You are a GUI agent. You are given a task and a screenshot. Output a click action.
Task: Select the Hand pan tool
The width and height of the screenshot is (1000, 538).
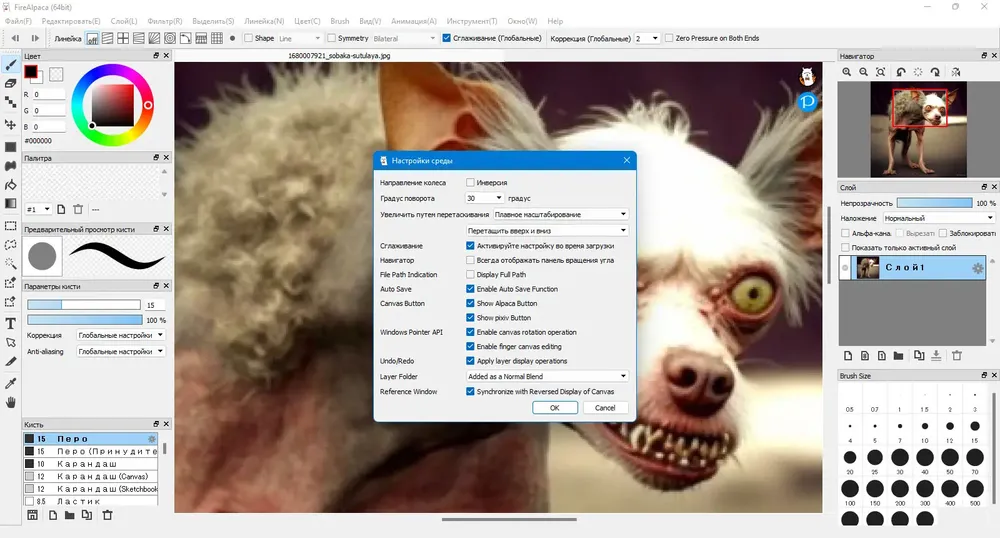point(10,402)
